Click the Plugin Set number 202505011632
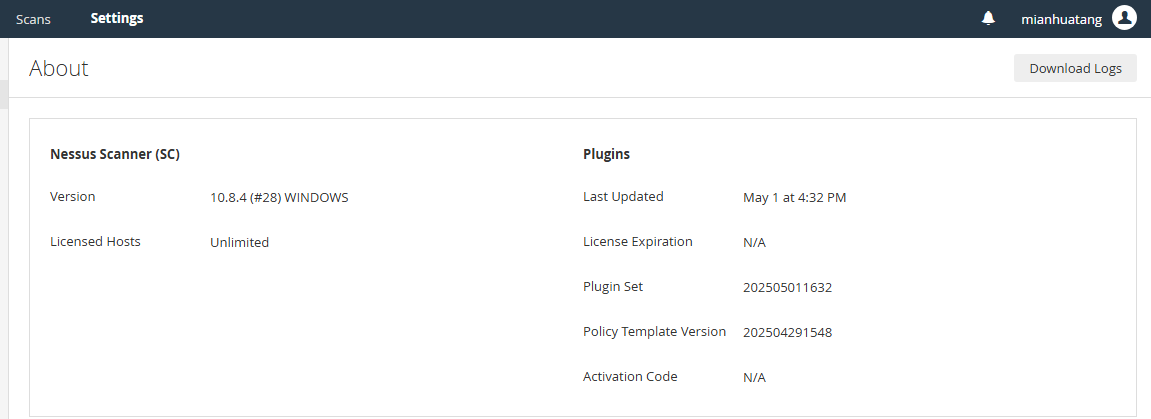 (x=787, y=287)
